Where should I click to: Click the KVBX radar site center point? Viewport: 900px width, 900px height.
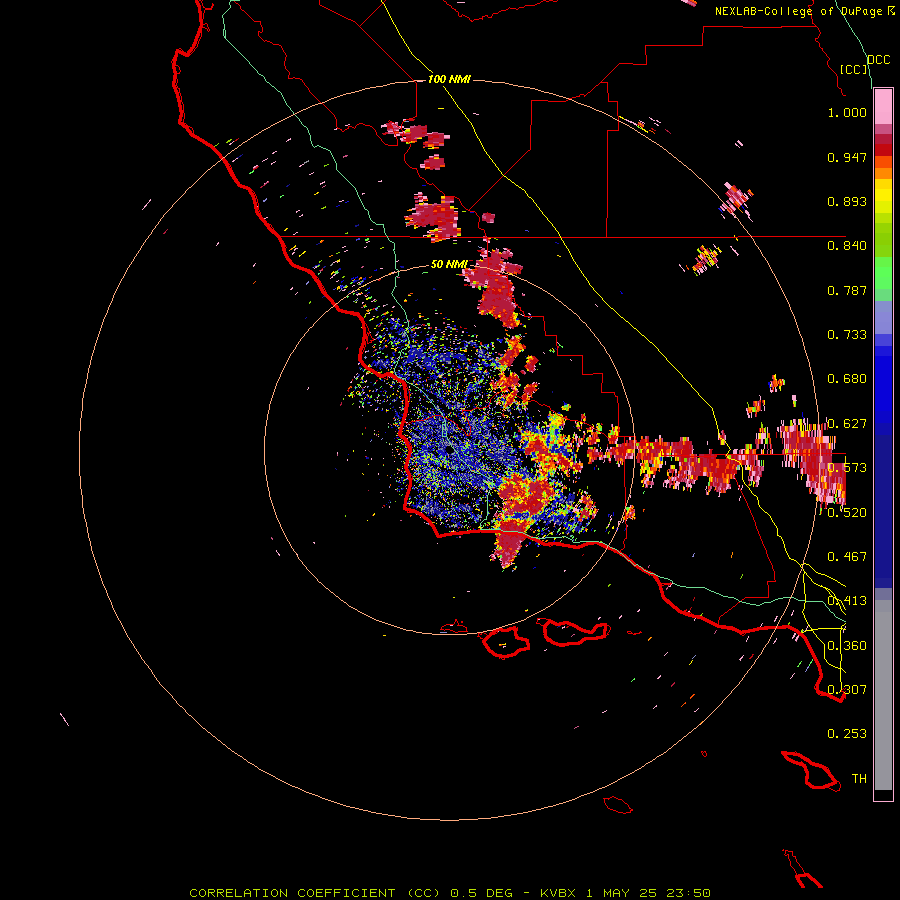point(448,450)
